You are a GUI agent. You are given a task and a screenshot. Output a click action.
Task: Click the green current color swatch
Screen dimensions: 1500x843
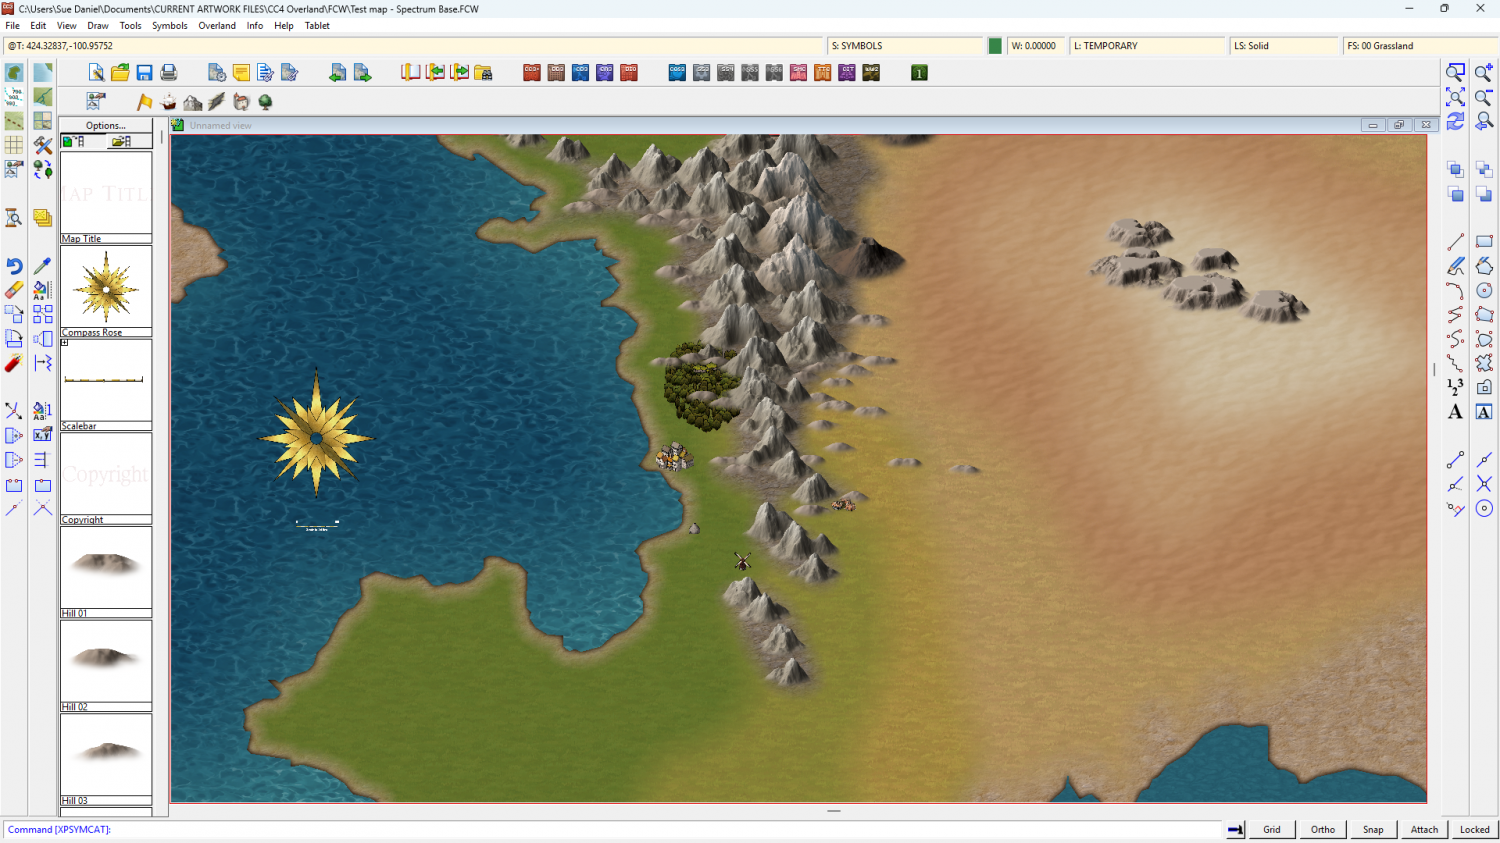coord(995,46)
